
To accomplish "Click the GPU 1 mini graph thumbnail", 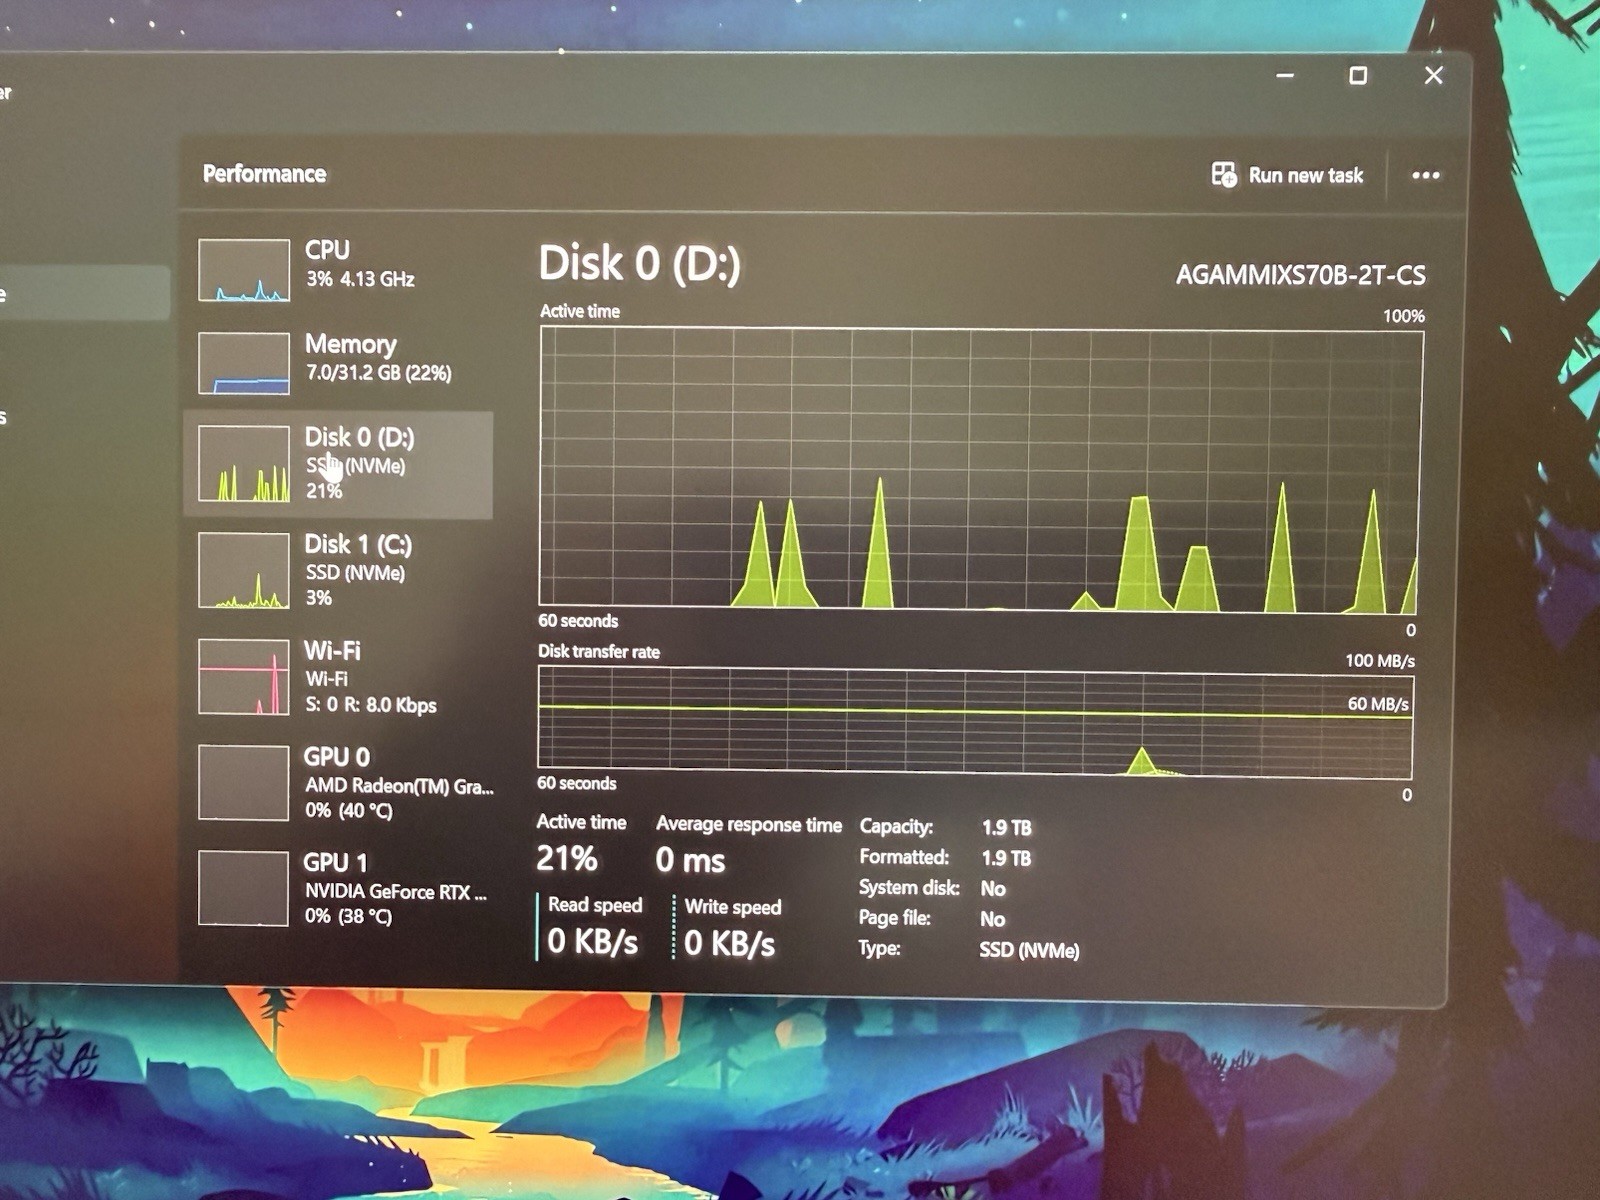I will (244, 889).
